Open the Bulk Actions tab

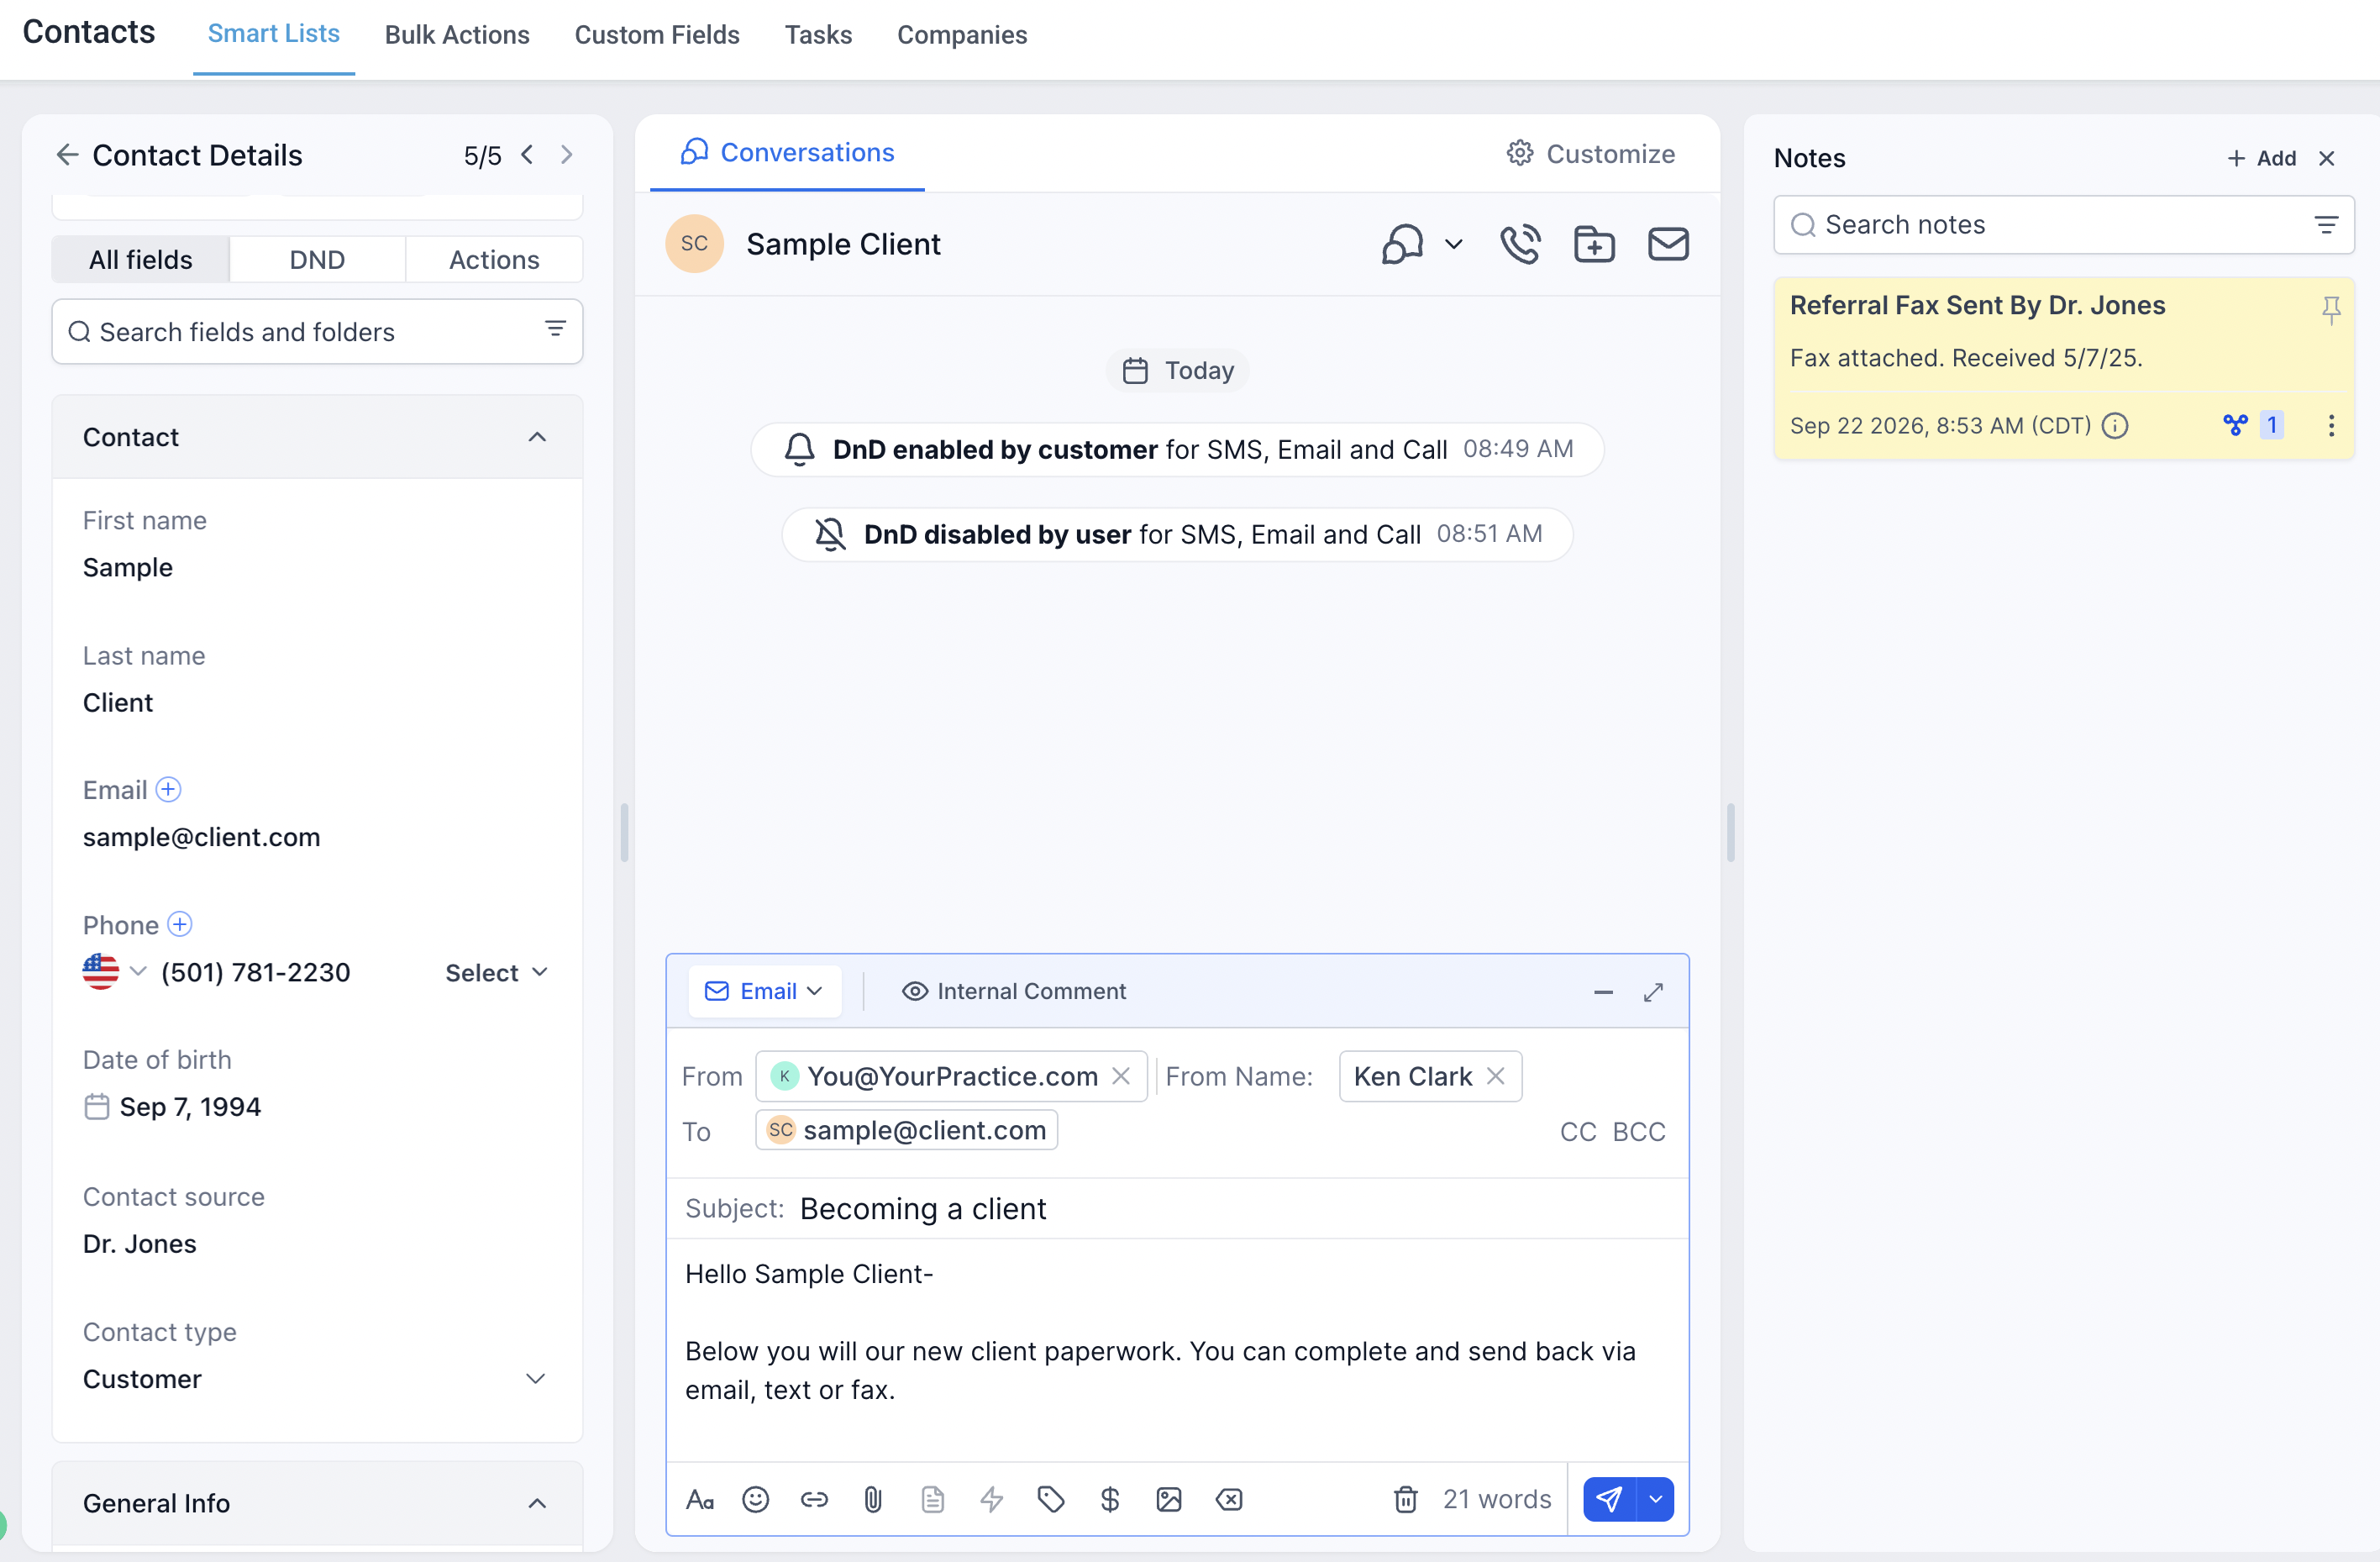457,35
